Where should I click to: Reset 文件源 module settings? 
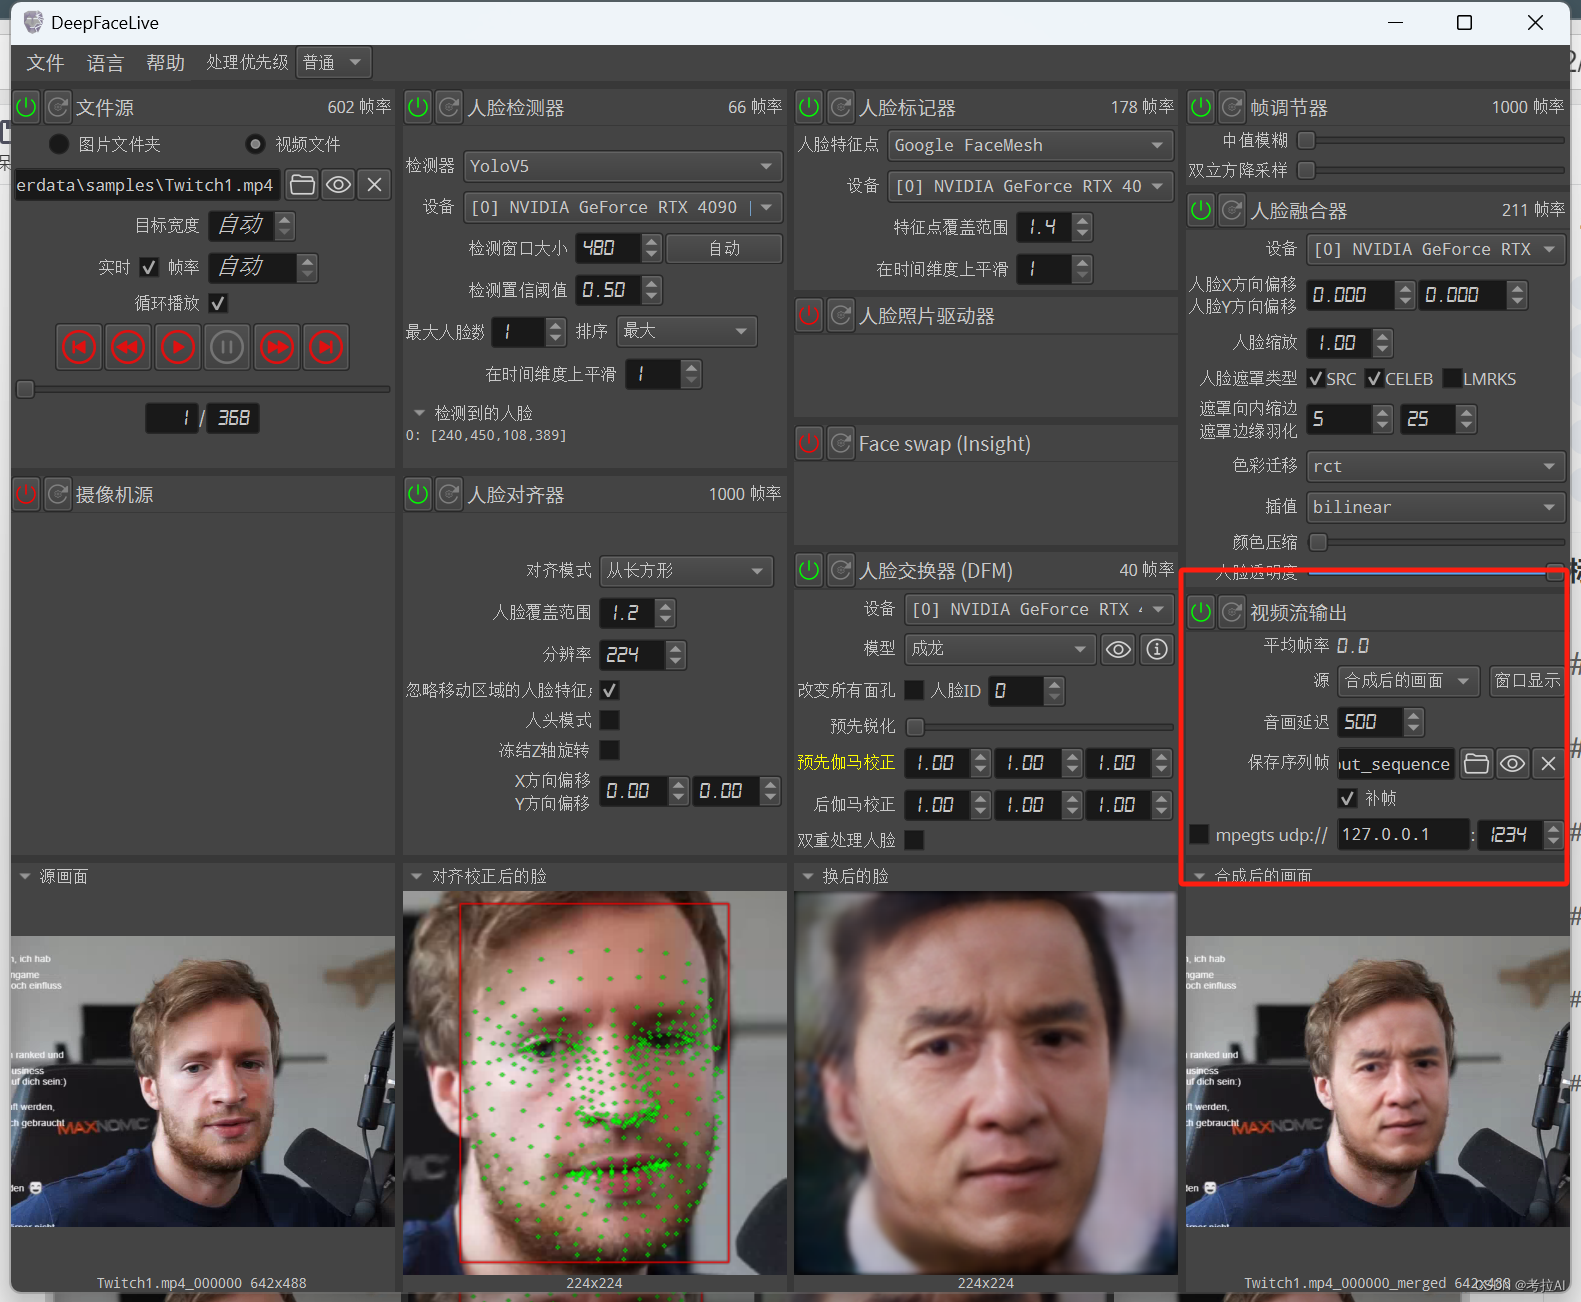[58, 106]
